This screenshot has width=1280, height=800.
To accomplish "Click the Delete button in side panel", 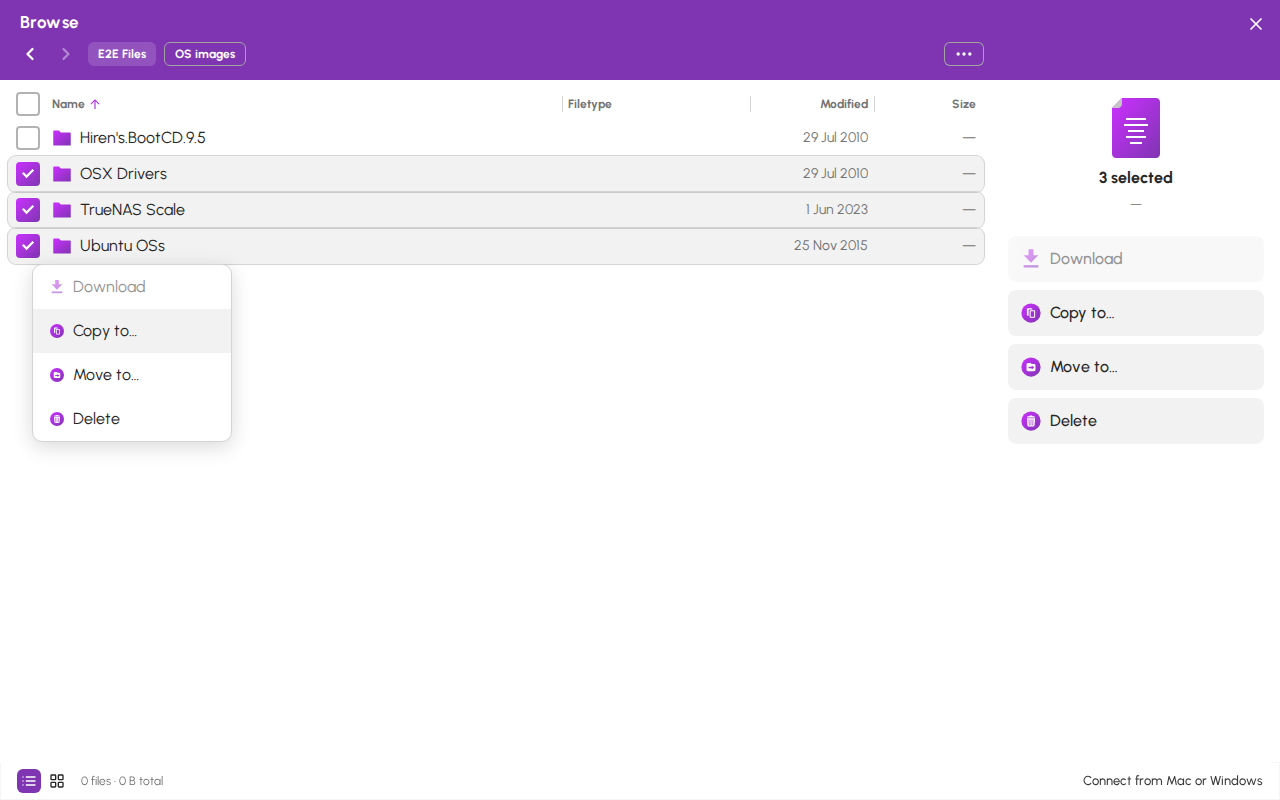I will [x=1136, y=421].
